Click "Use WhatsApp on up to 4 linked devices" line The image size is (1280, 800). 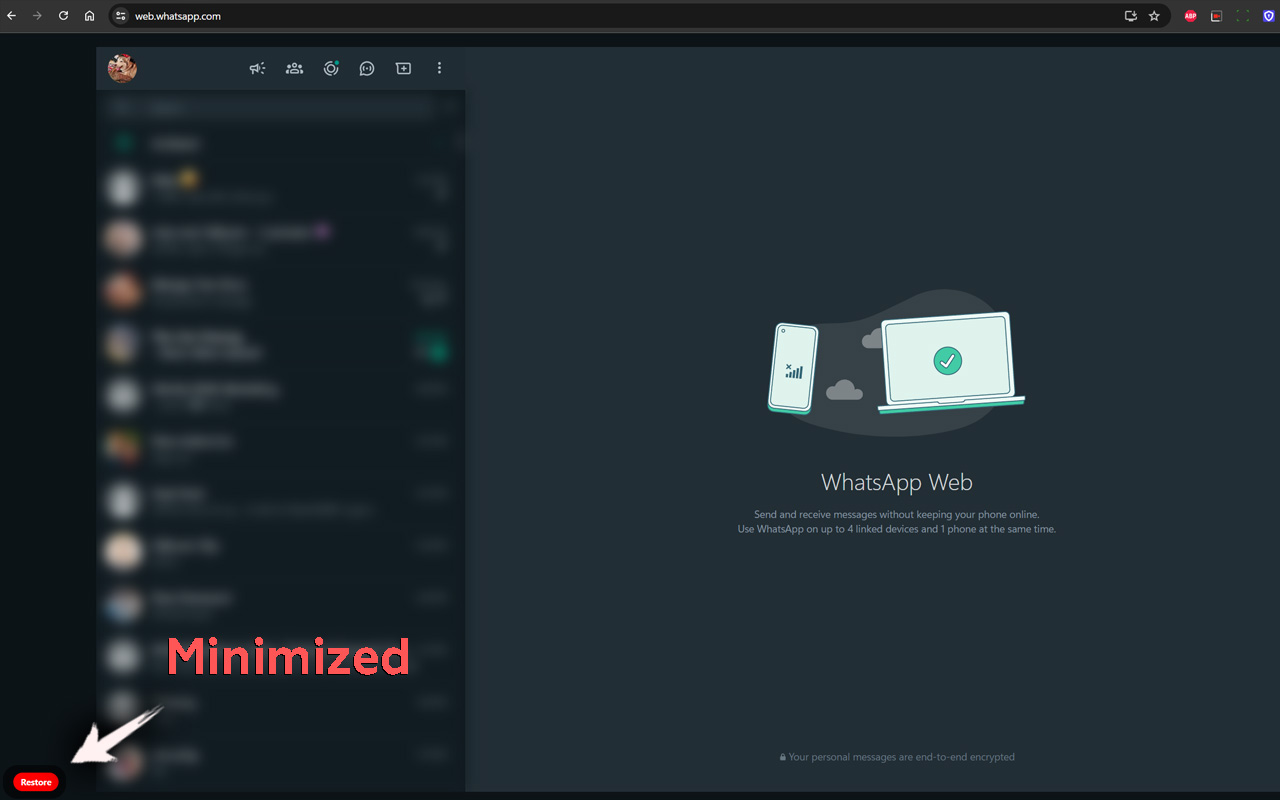point(897,529)
